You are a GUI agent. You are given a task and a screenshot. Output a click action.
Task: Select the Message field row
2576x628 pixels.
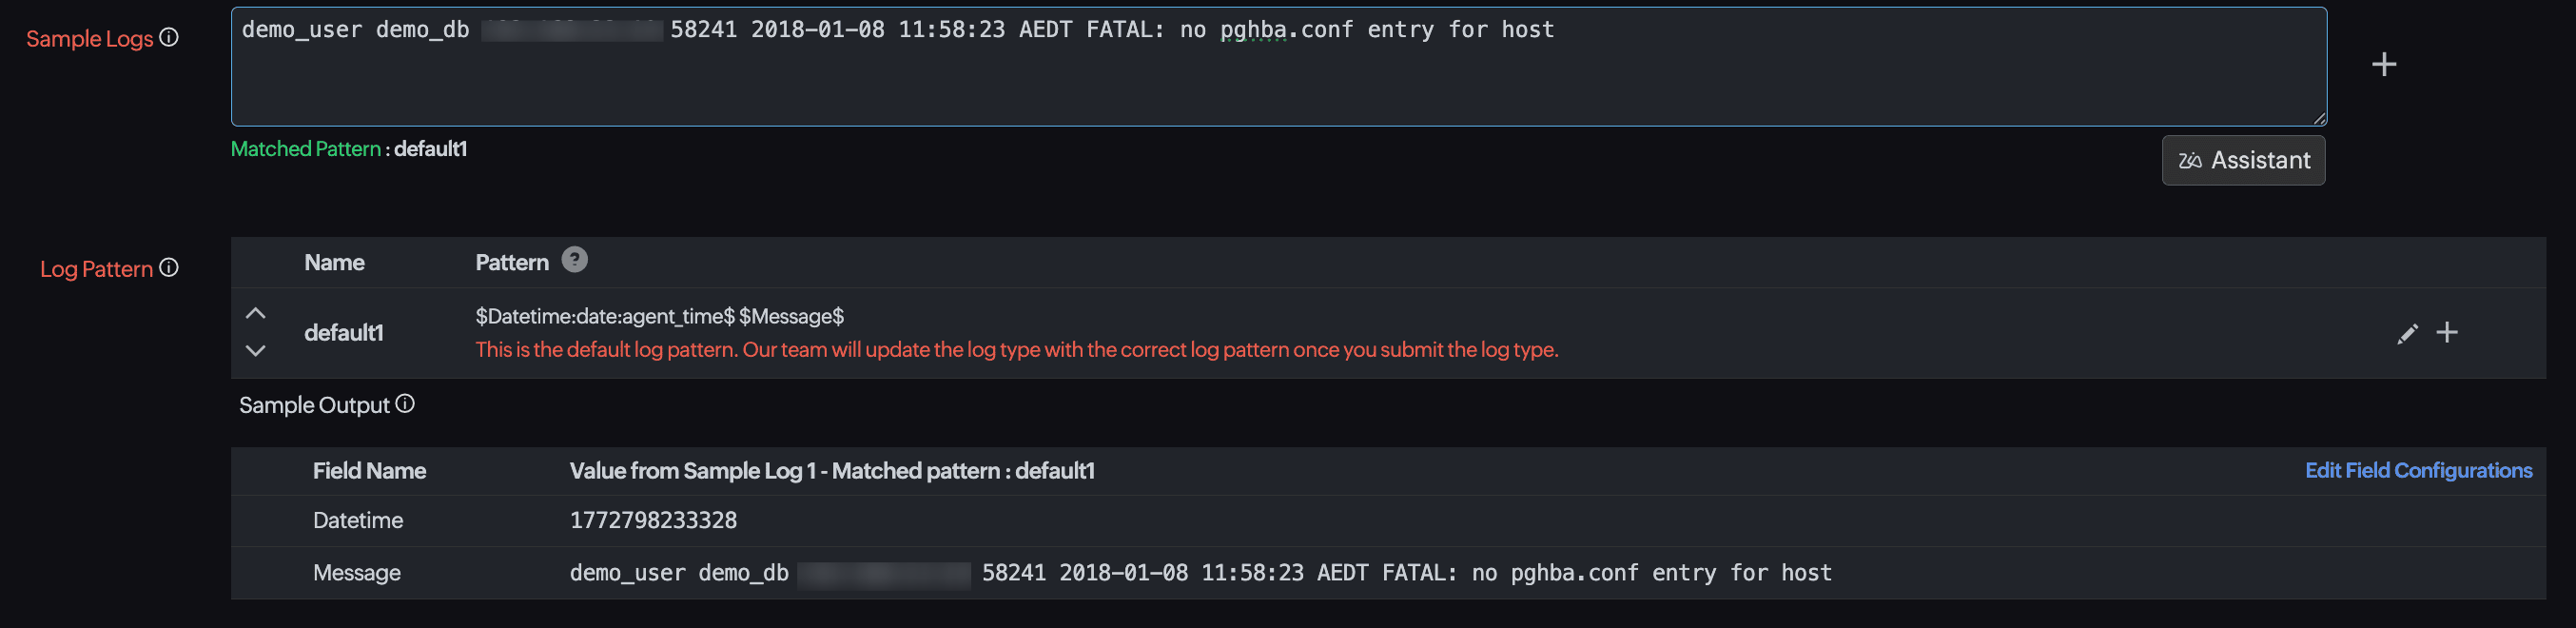pos(357,573)
